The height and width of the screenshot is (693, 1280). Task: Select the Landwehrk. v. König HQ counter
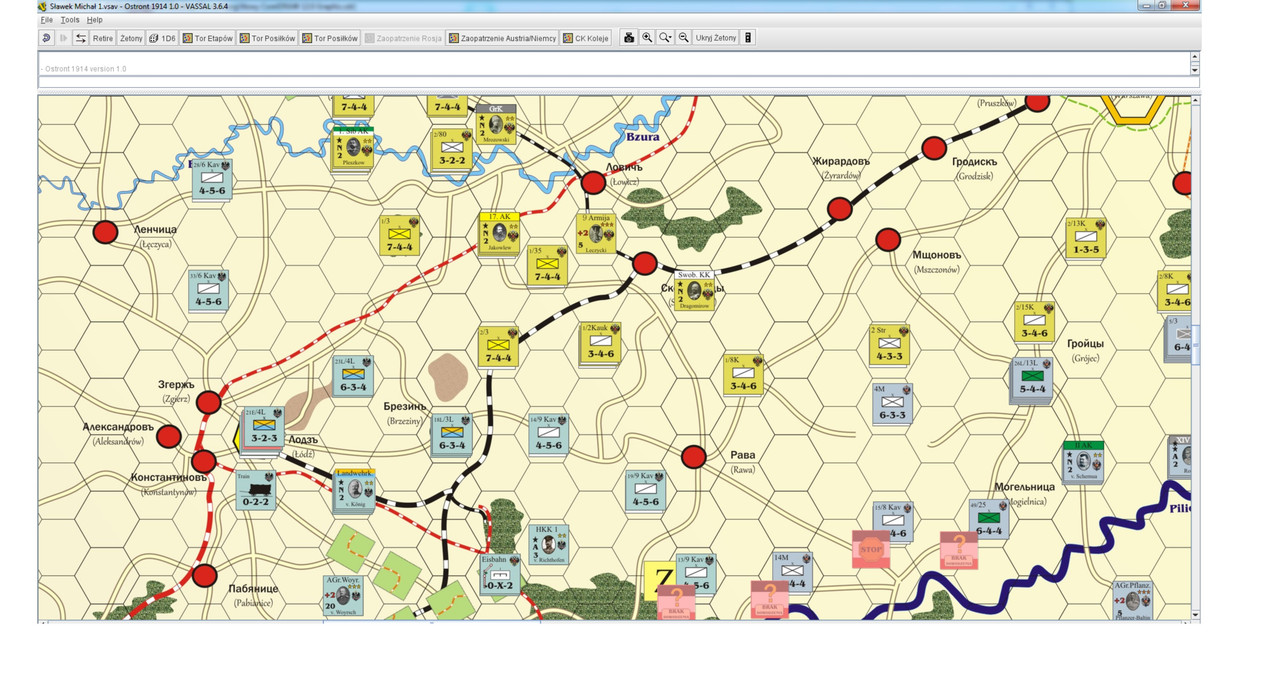355,488
